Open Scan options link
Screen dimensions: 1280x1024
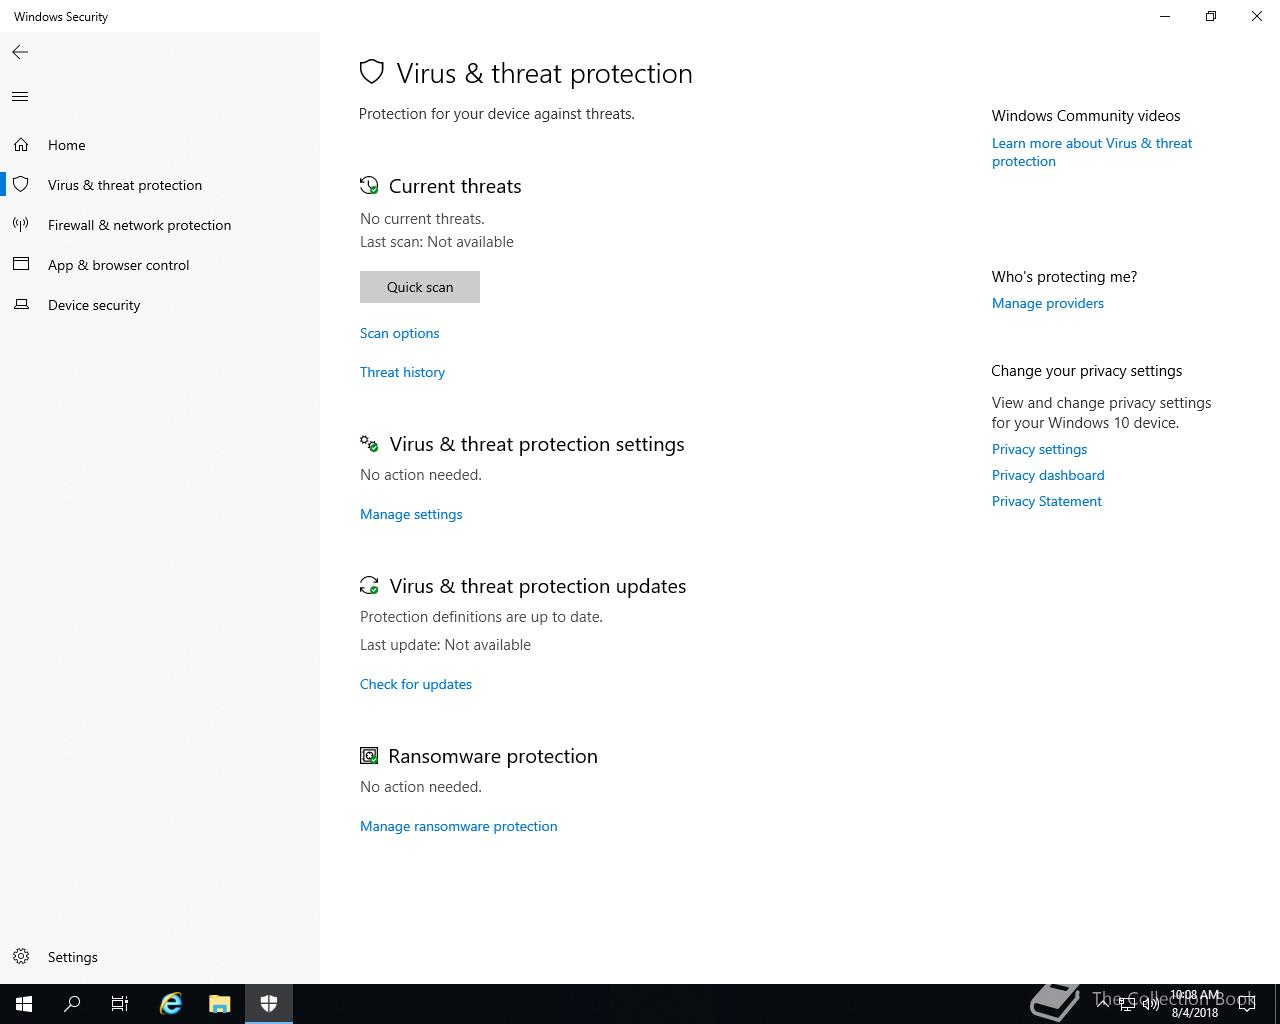(399, 333)
